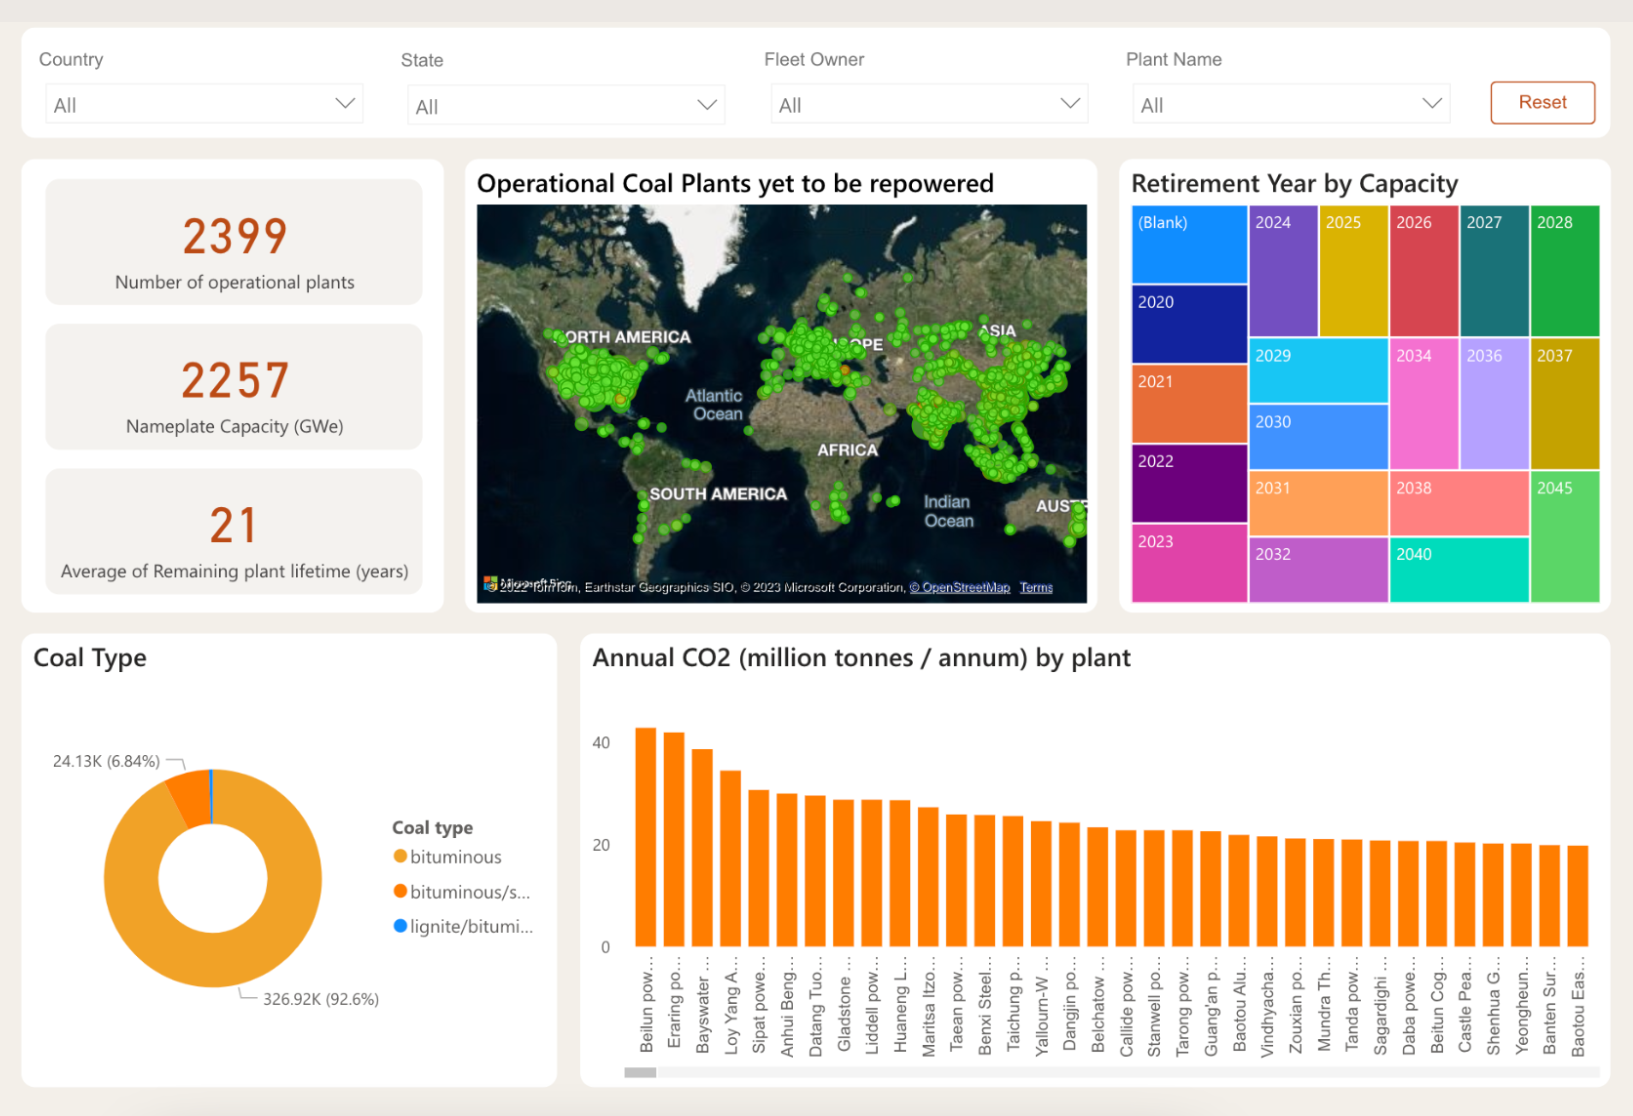Viewport: 1633px width, 1116px height.
Task: Choose the 2028 treemap tile
Action: (1565, 271)
